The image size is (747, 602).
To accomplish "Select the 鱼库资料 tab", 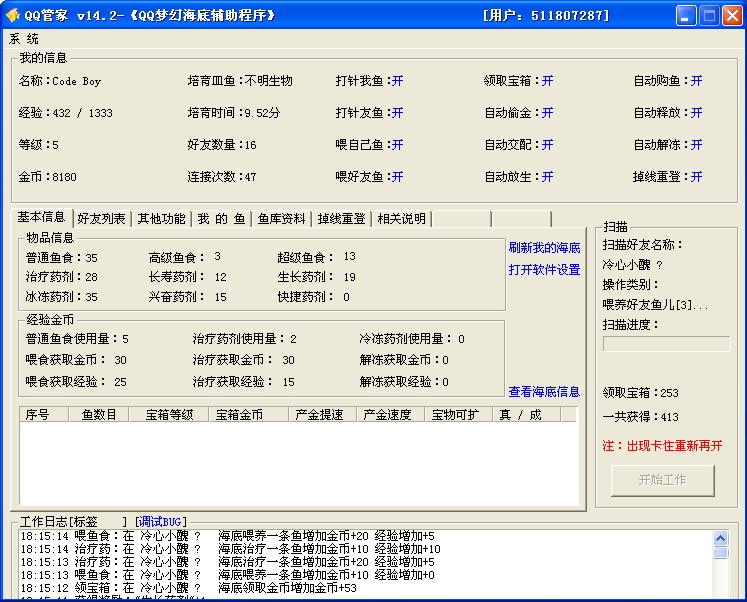I will coord(281,219).
